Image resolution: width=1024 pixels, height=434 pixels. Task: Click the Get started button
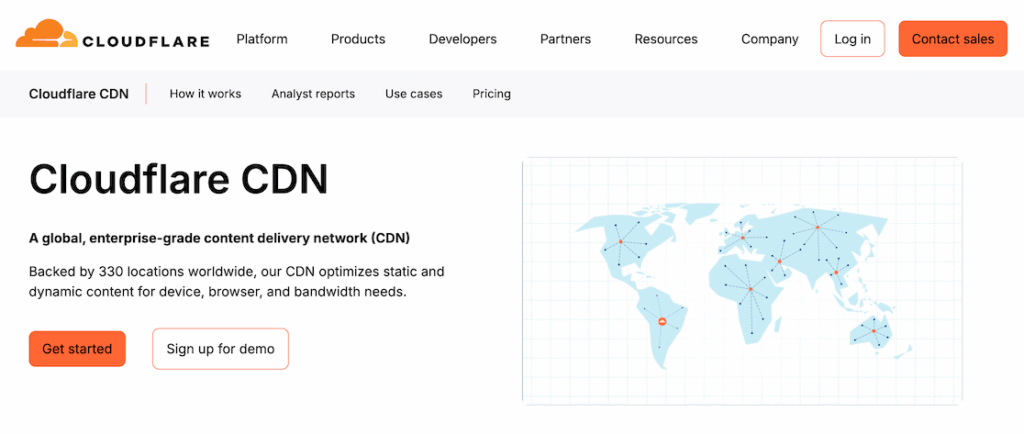[77, 349]
